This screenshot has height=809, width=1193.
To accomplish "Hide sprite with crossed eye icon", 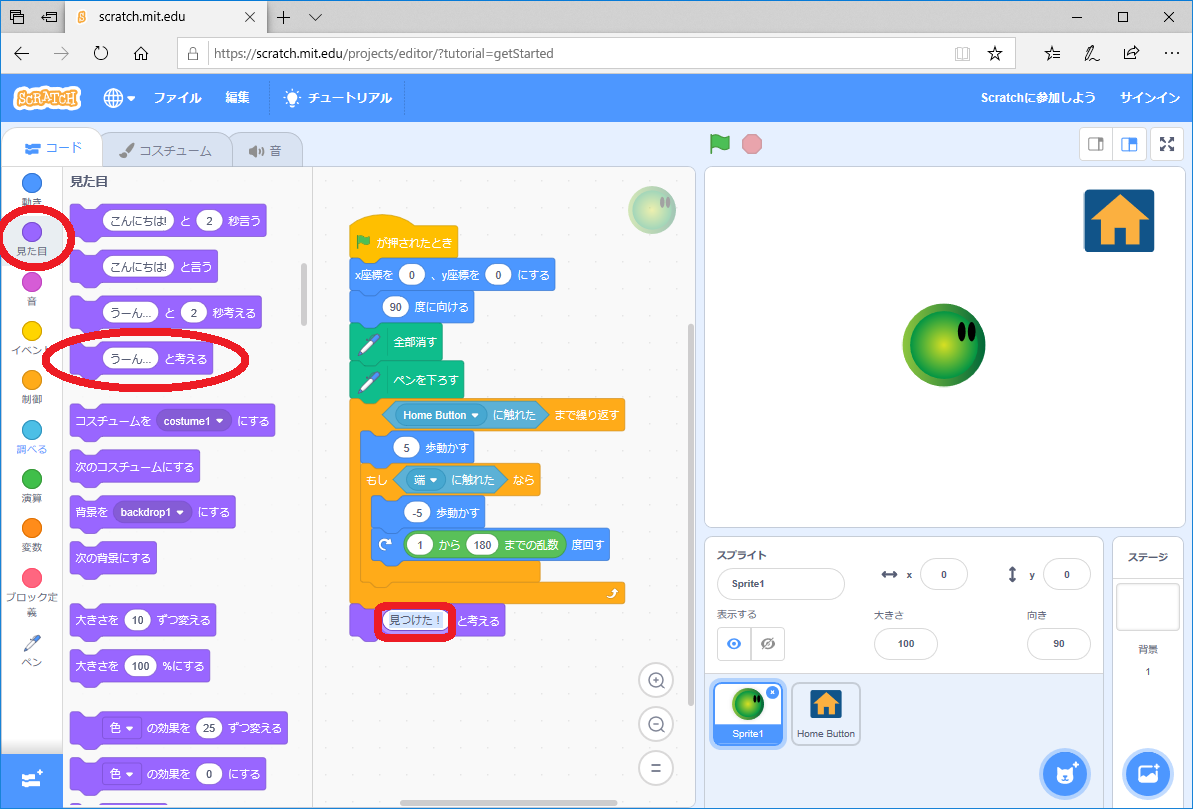I will (x=768, y=644).
